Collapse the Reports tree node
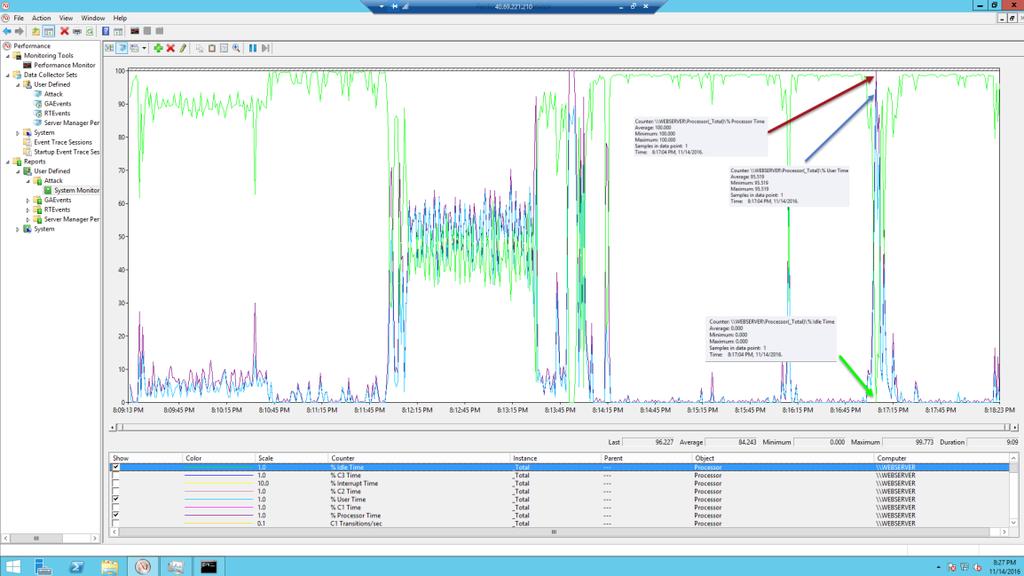This screenshot has height=576, width=1024. click(x=8, y=161)
